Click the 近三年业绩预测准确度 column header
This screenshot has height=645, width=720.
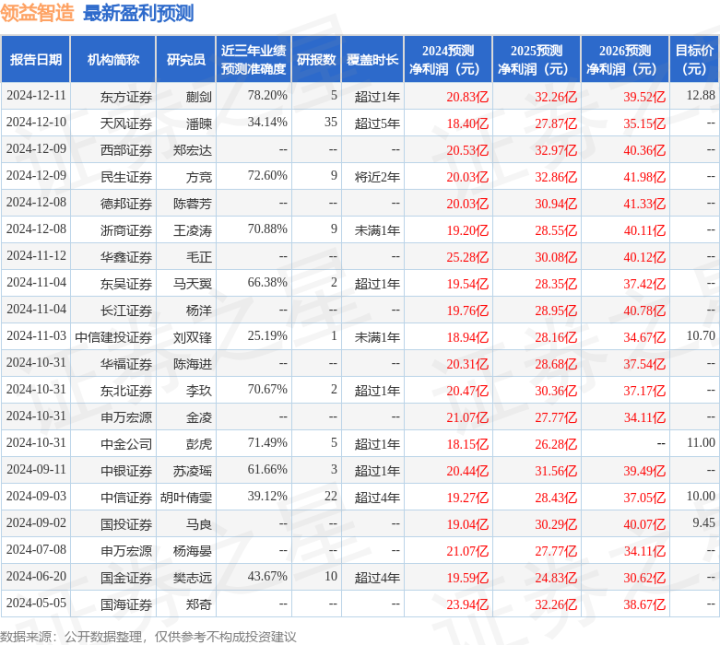tap(253, 60)
